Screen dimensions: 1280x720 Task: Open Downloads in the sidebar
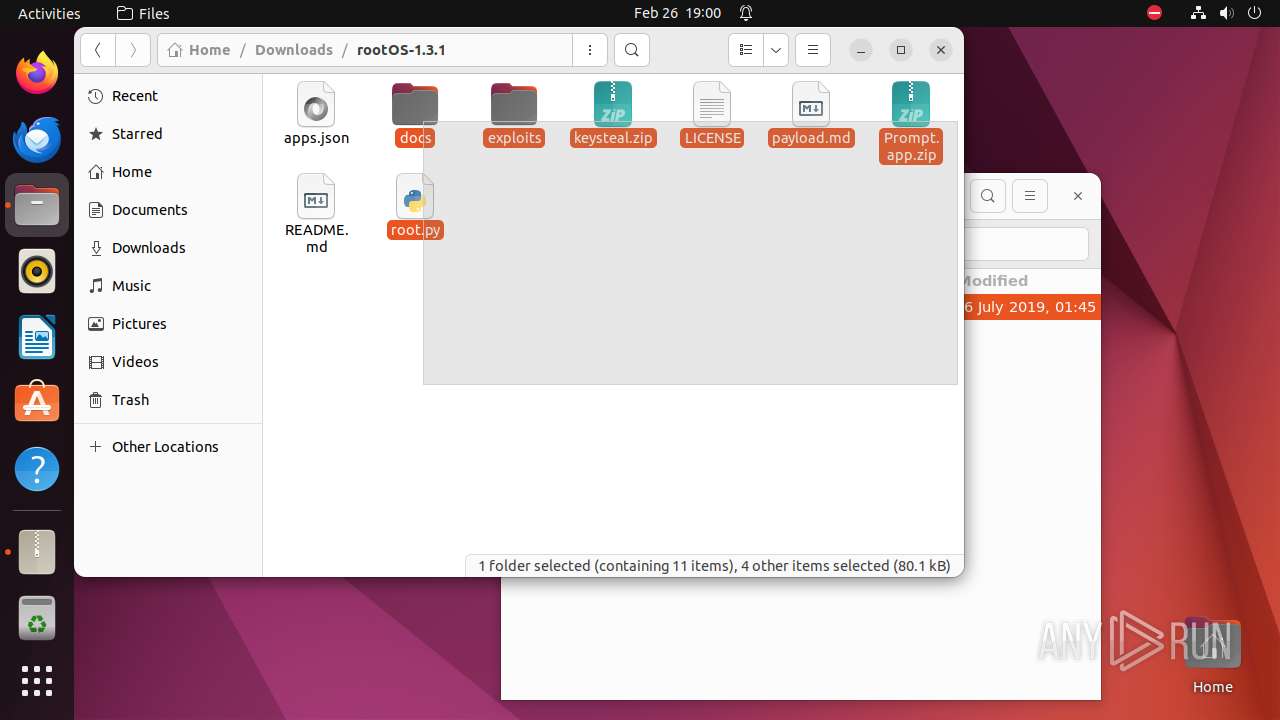click(168, 248)
